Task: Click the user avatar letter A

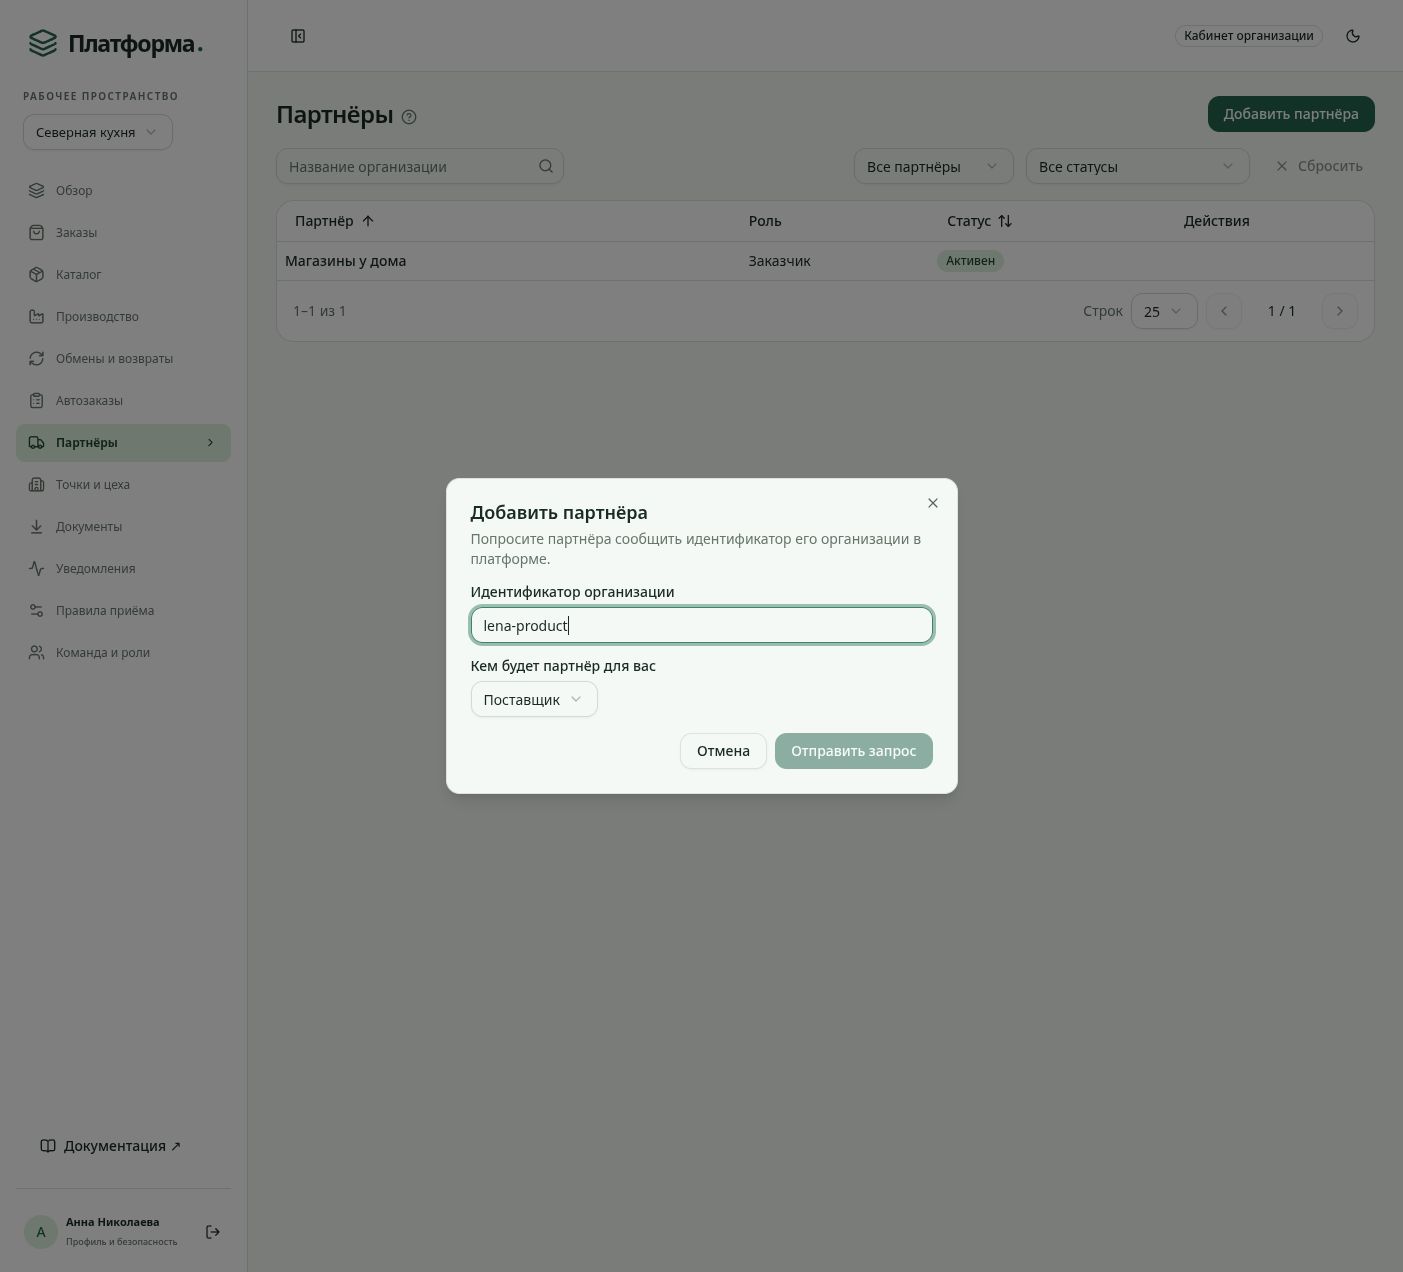Action: point(41,1232)
